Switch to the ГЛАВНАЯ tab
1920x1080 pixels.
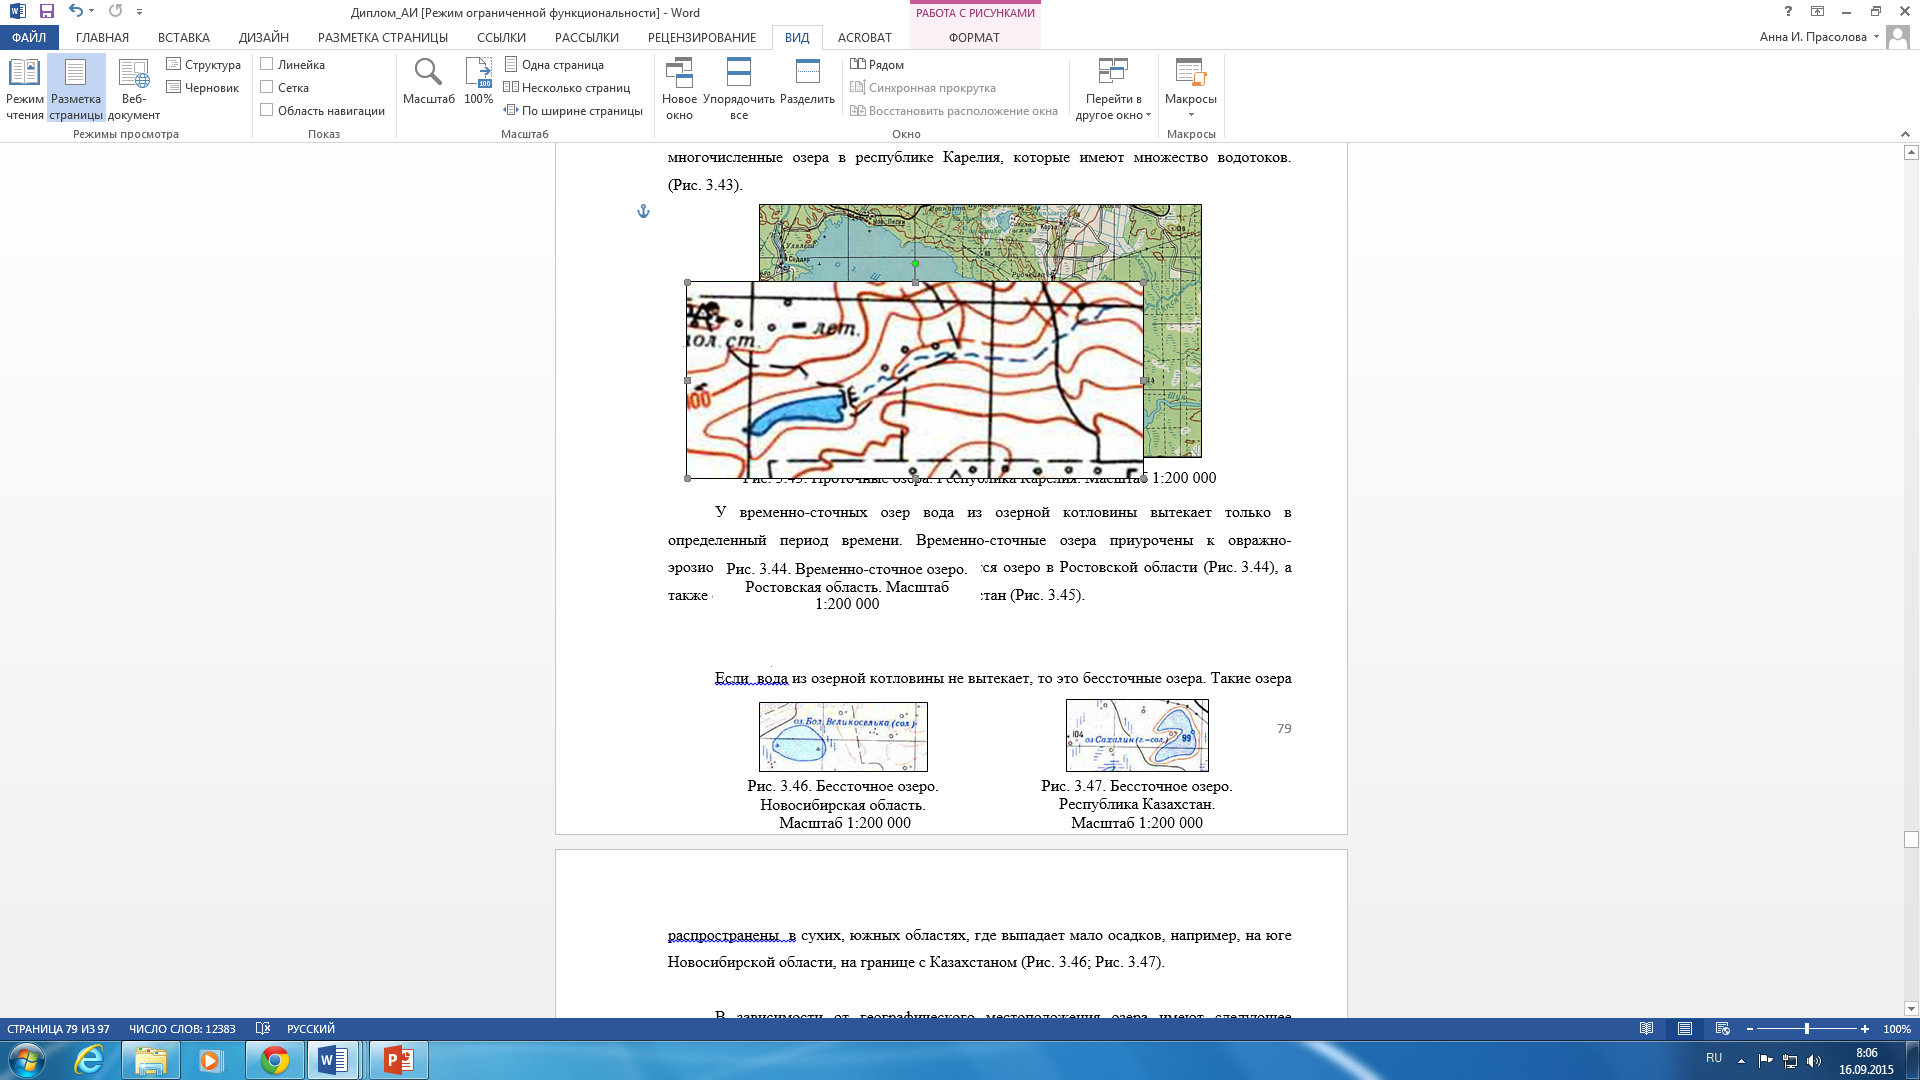pos(103,38)
